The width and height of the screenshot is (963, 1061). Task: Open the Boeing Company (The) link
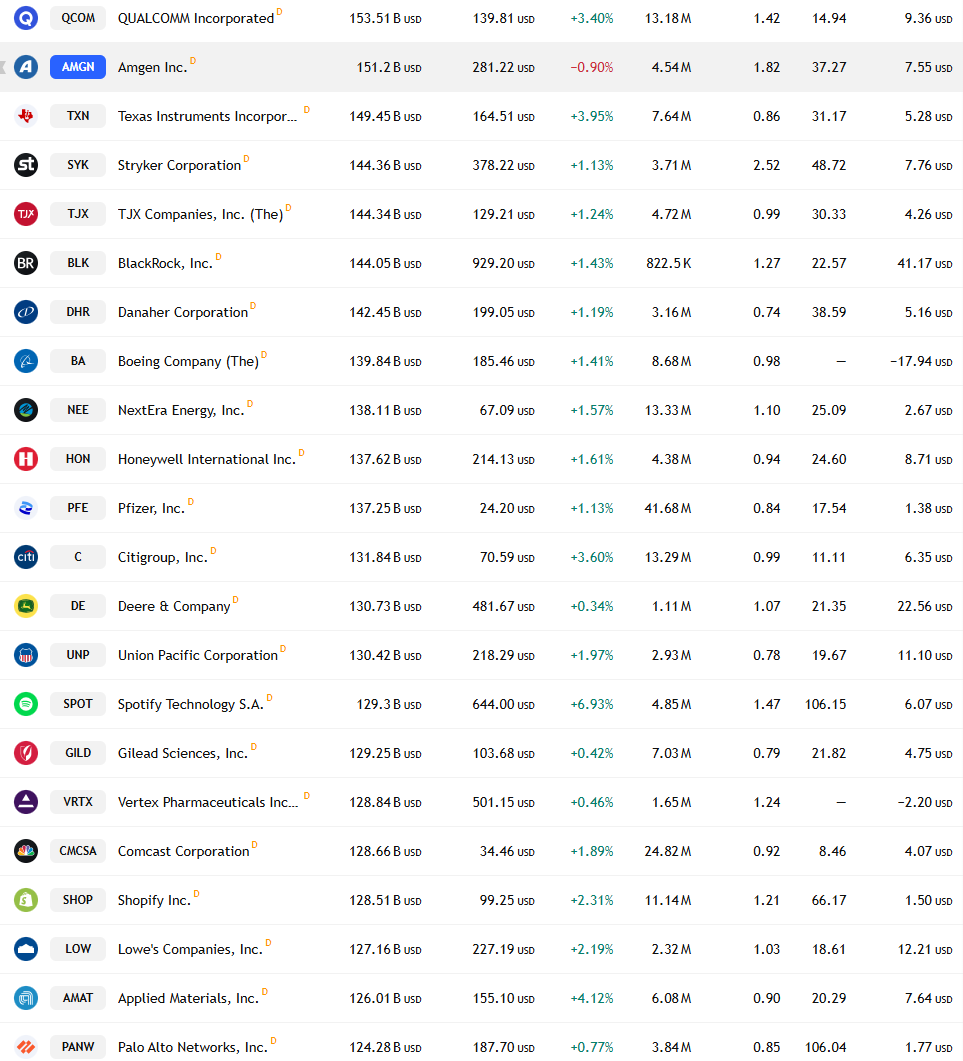[x=188, y=361]
